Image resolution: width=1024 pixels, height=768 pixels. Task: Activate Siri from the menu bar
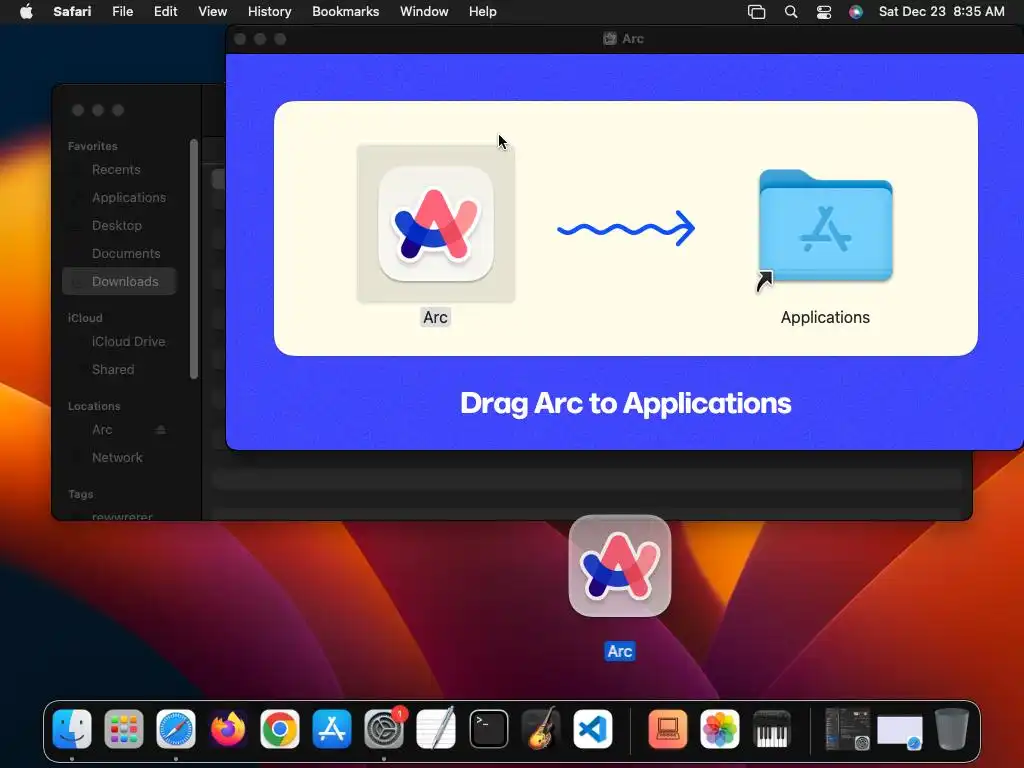[856, 12]
